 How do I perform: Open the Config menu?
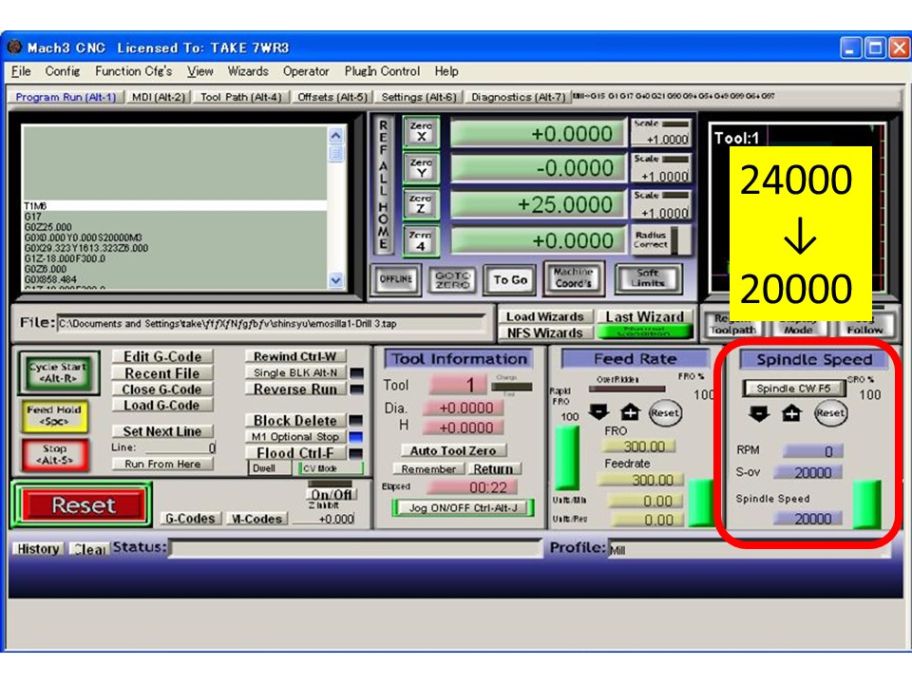pos(62,71)
